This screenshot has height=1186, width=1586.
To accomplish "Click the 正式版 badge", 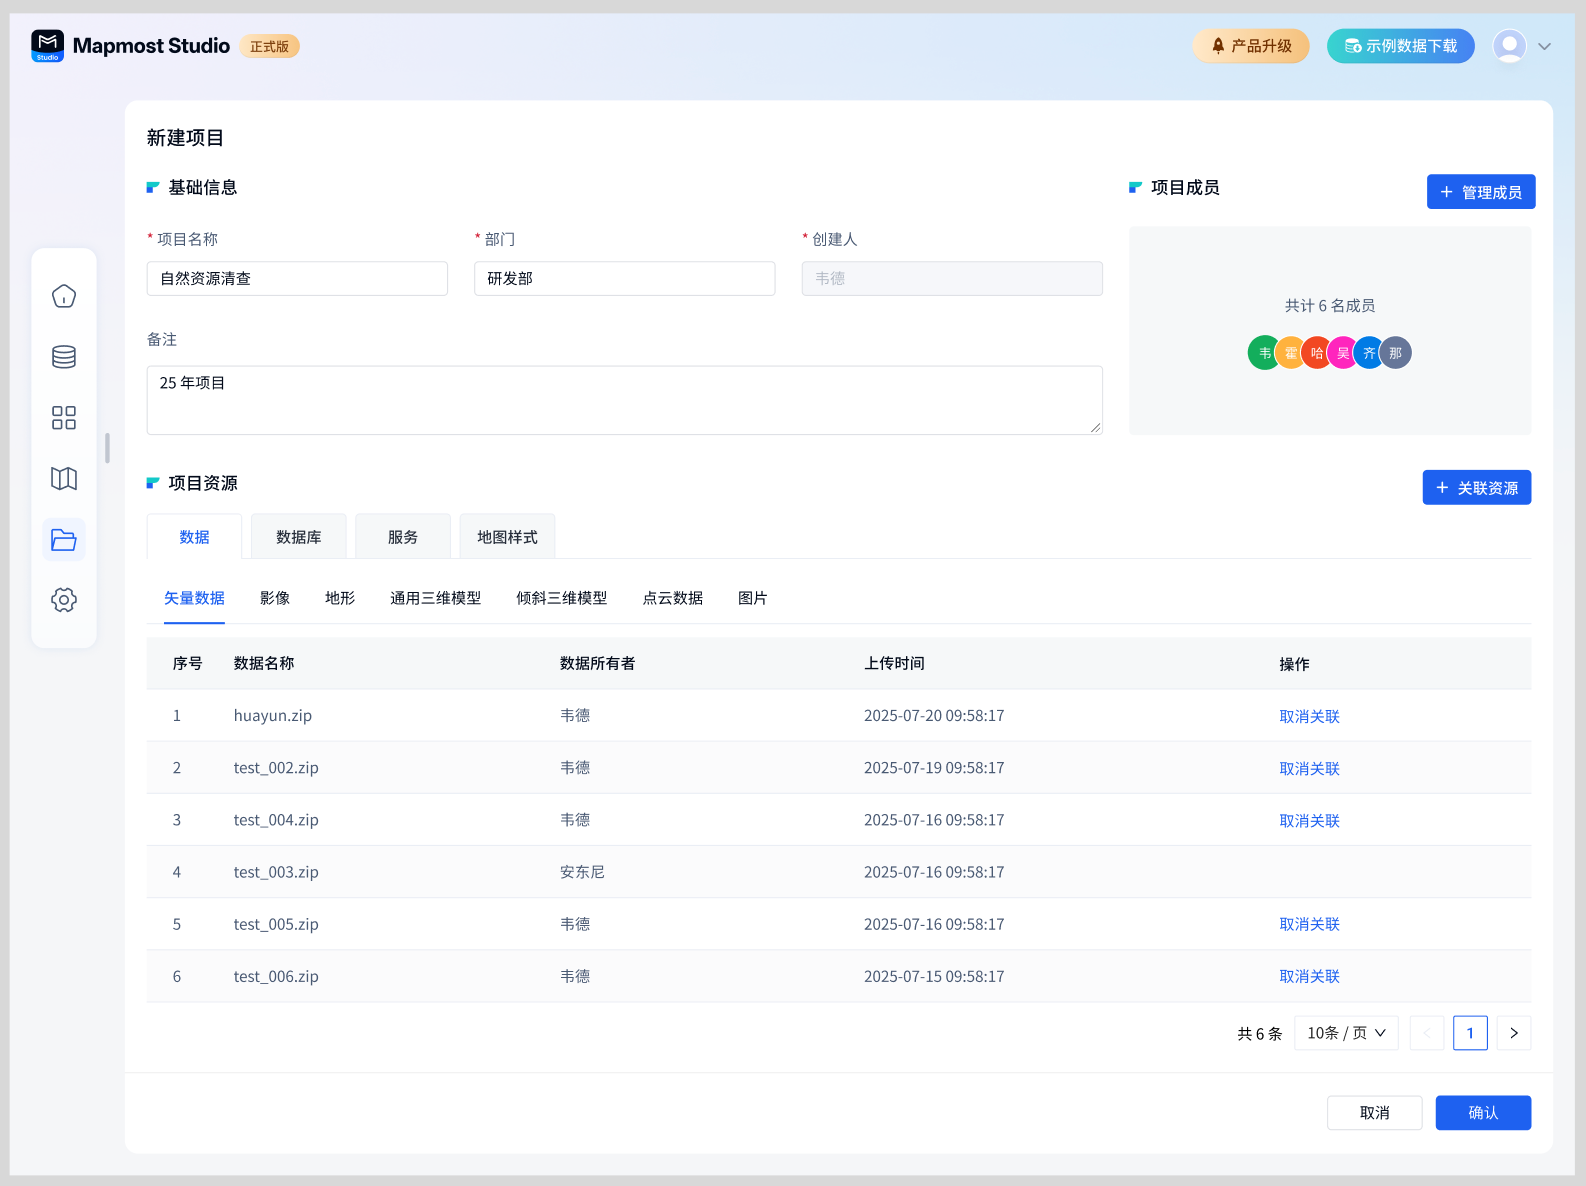I will coord(269,46).
